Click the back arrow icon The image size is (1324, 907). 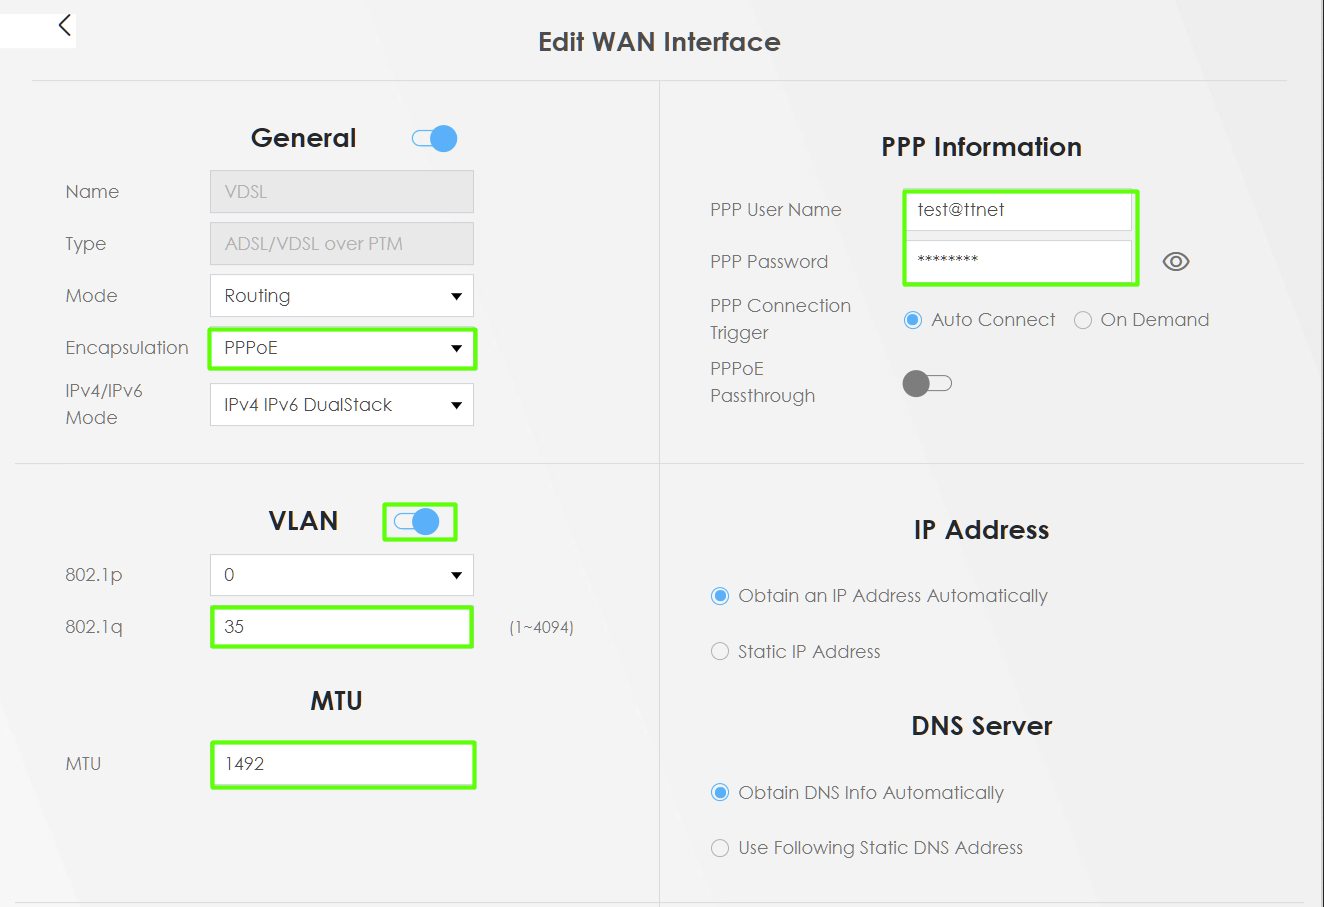pos(65,25)
